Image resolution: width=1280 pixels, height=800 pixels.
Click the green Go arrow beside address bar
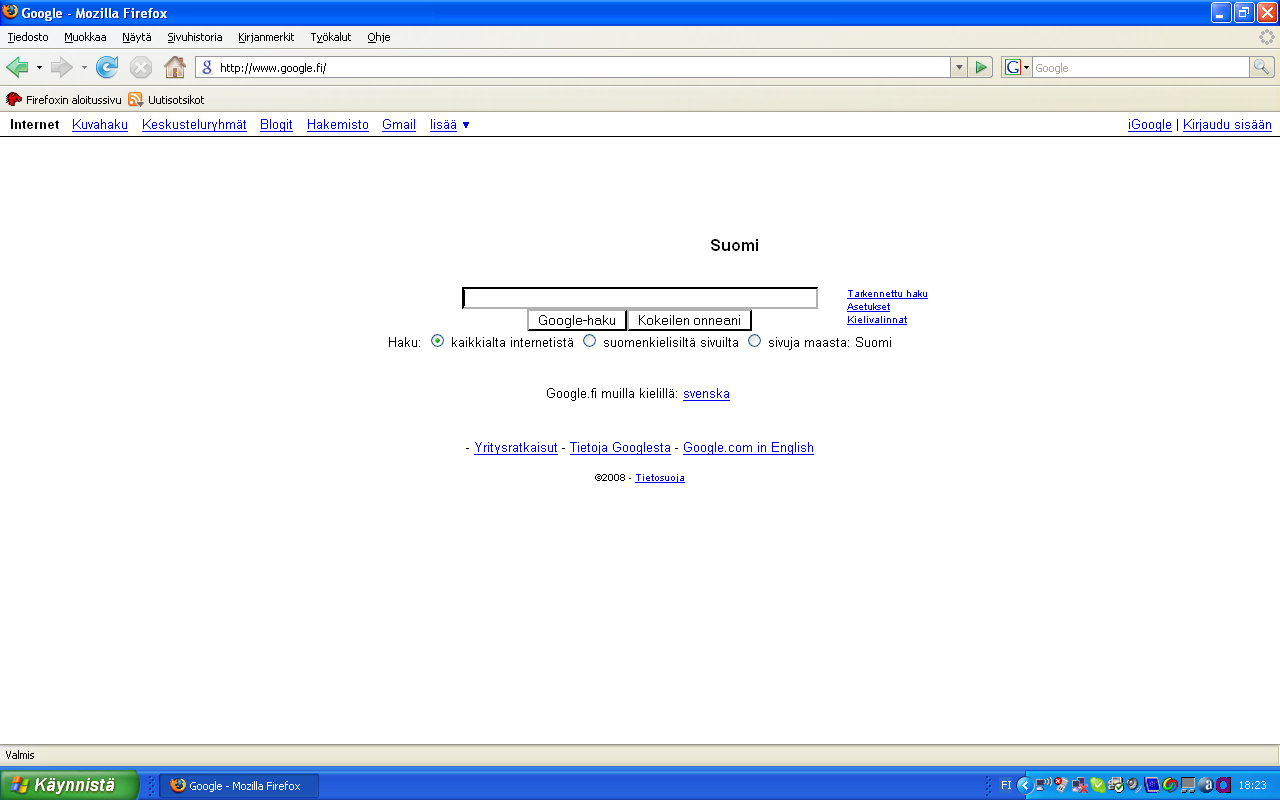click(x=981, y=67)
